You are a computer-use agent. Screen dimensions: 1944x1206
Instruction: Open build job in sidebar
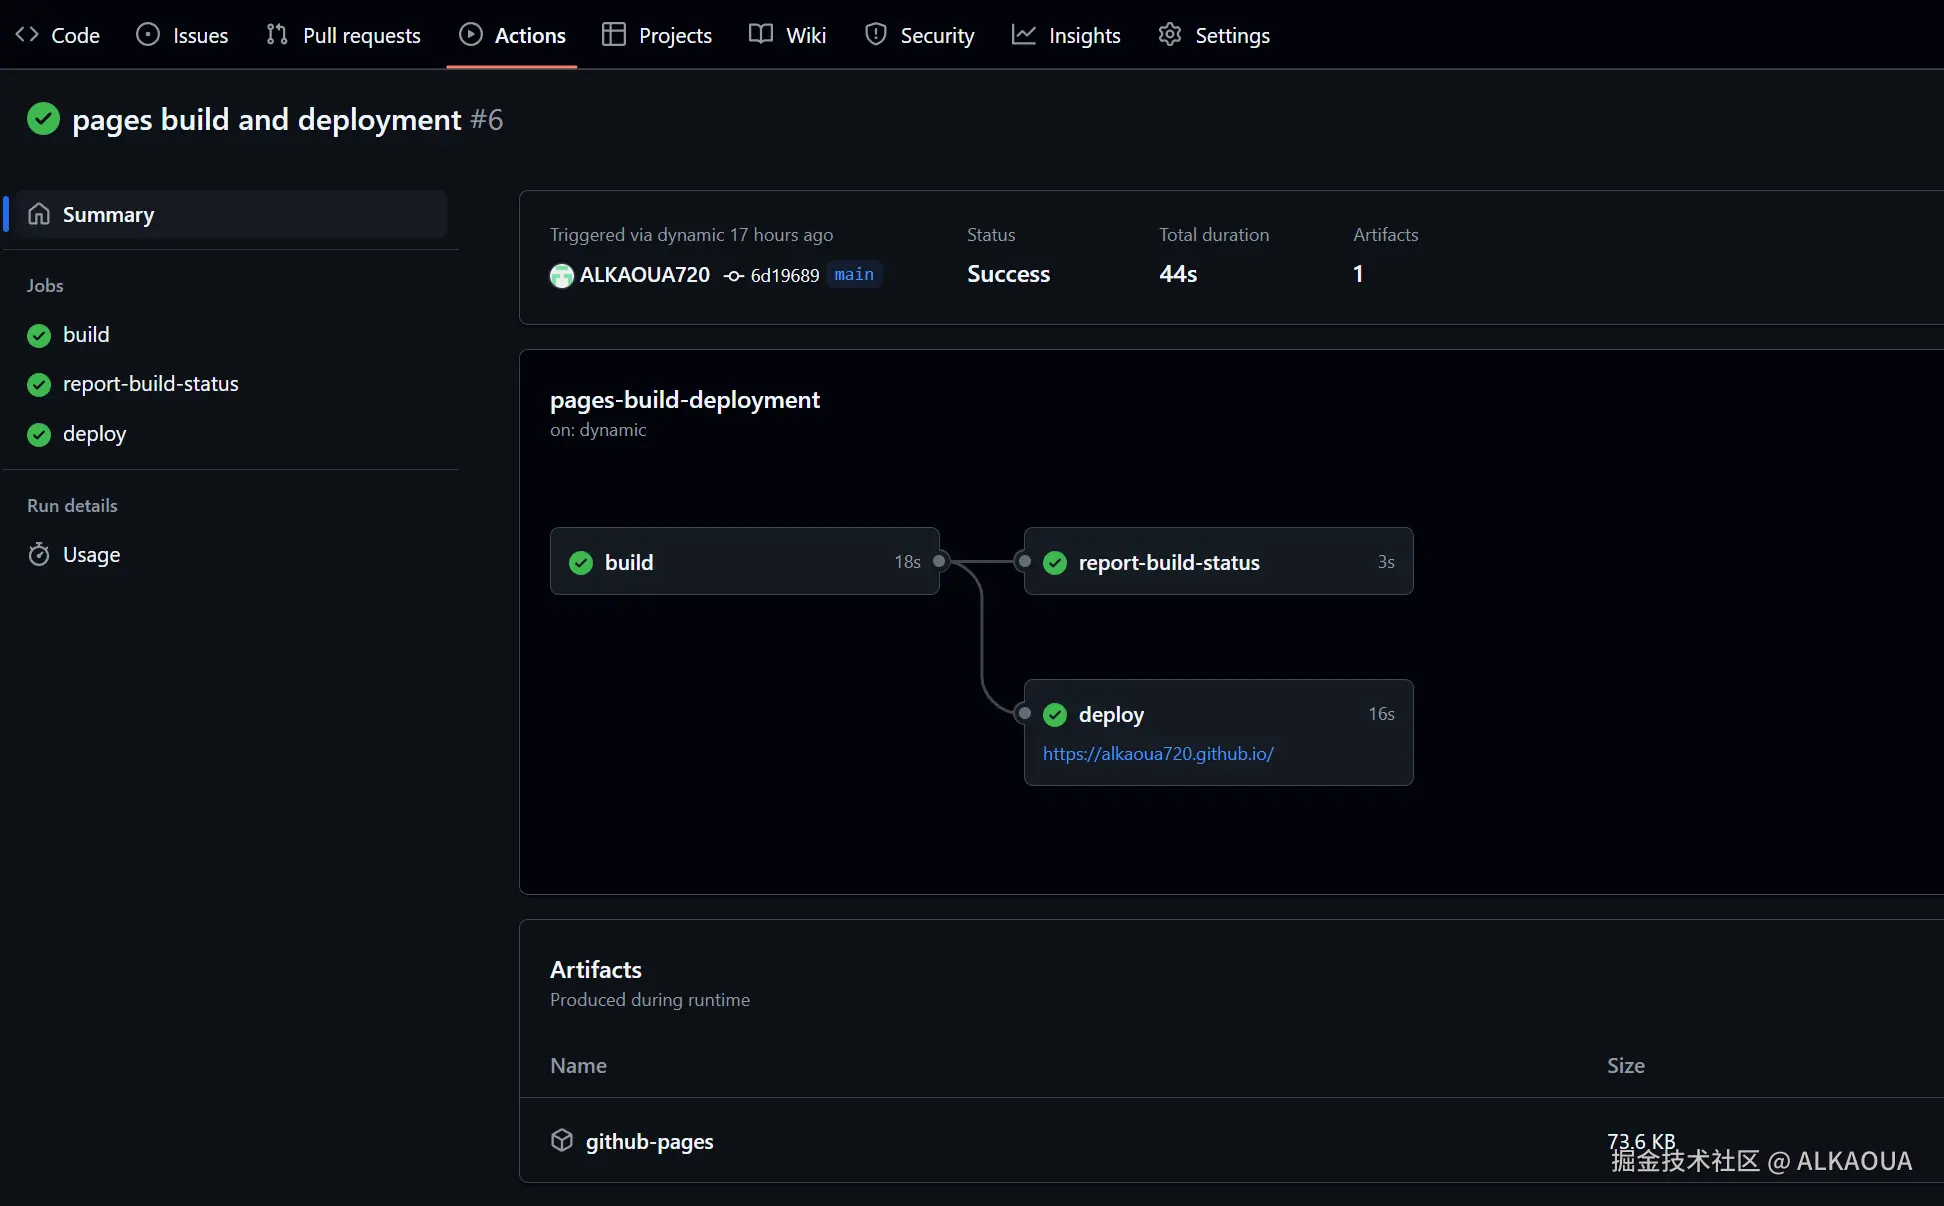(86, 335)
